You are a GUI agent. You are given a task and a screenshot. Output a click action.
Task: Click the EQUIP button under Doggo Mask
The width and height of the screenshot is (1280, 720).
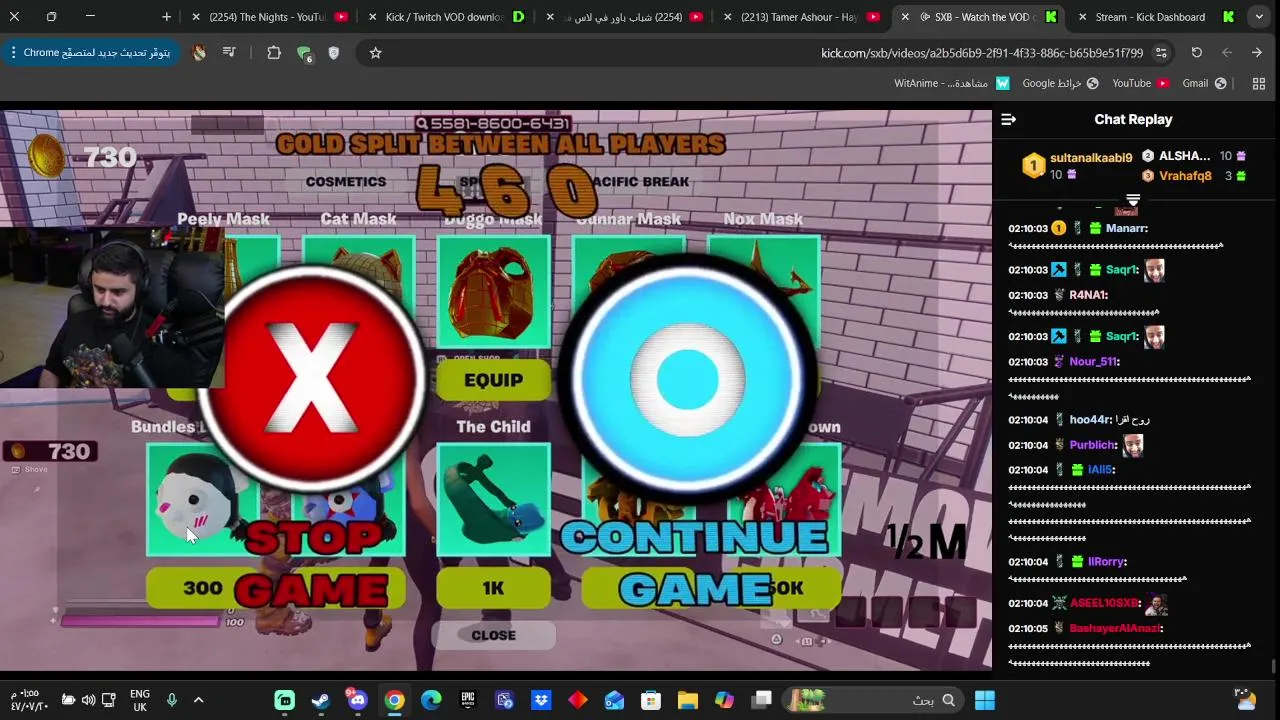493,381
